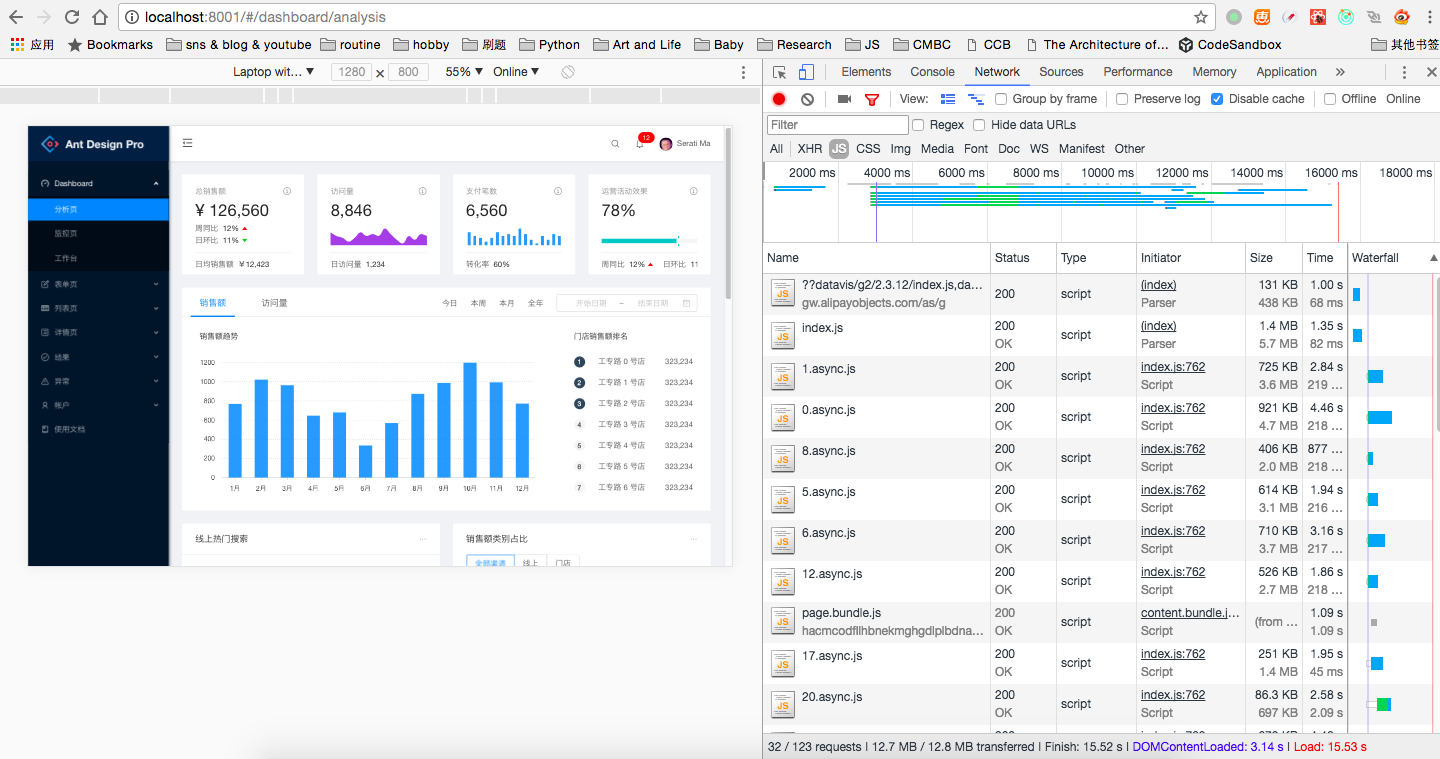Filter sales by 全年
Viewport: 1440px width, 759px height.
coord(536,303)
